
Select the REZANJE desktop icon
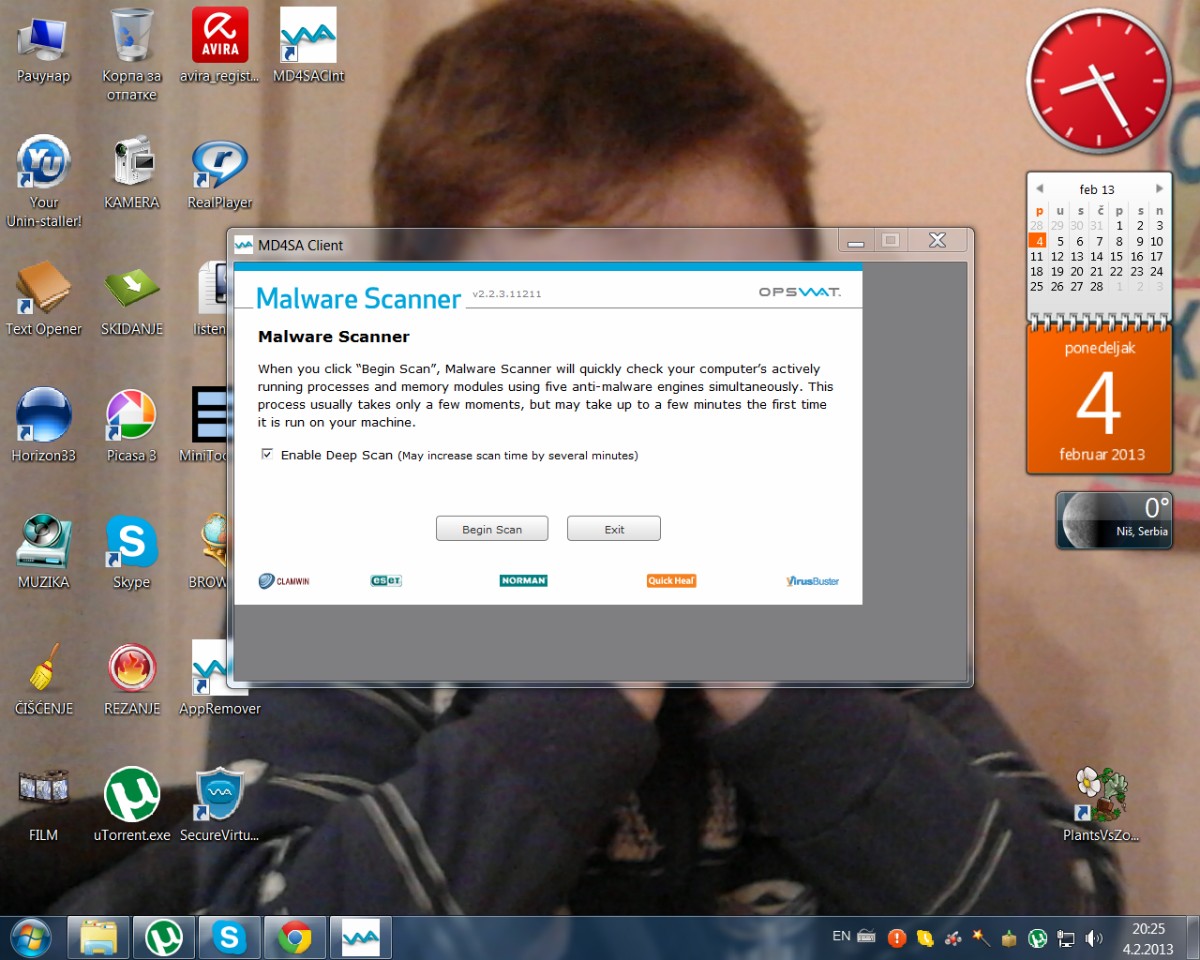tap(131, 678)
